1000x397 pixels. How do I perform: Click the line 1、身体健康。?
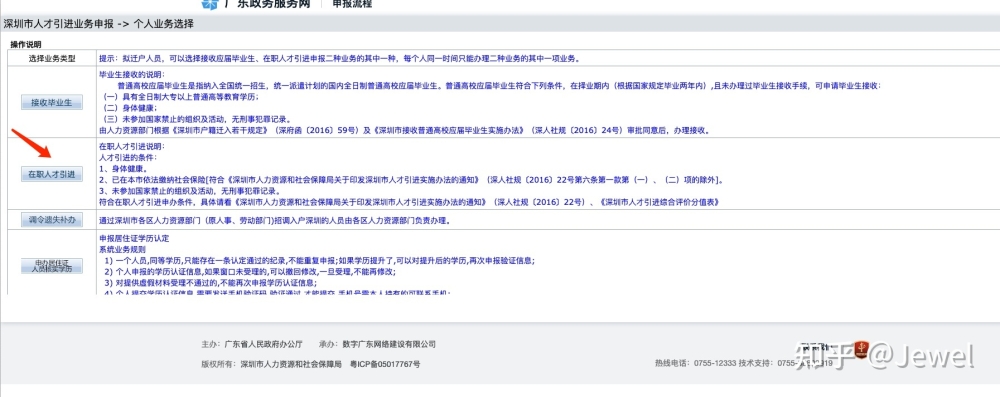(124, 169)
